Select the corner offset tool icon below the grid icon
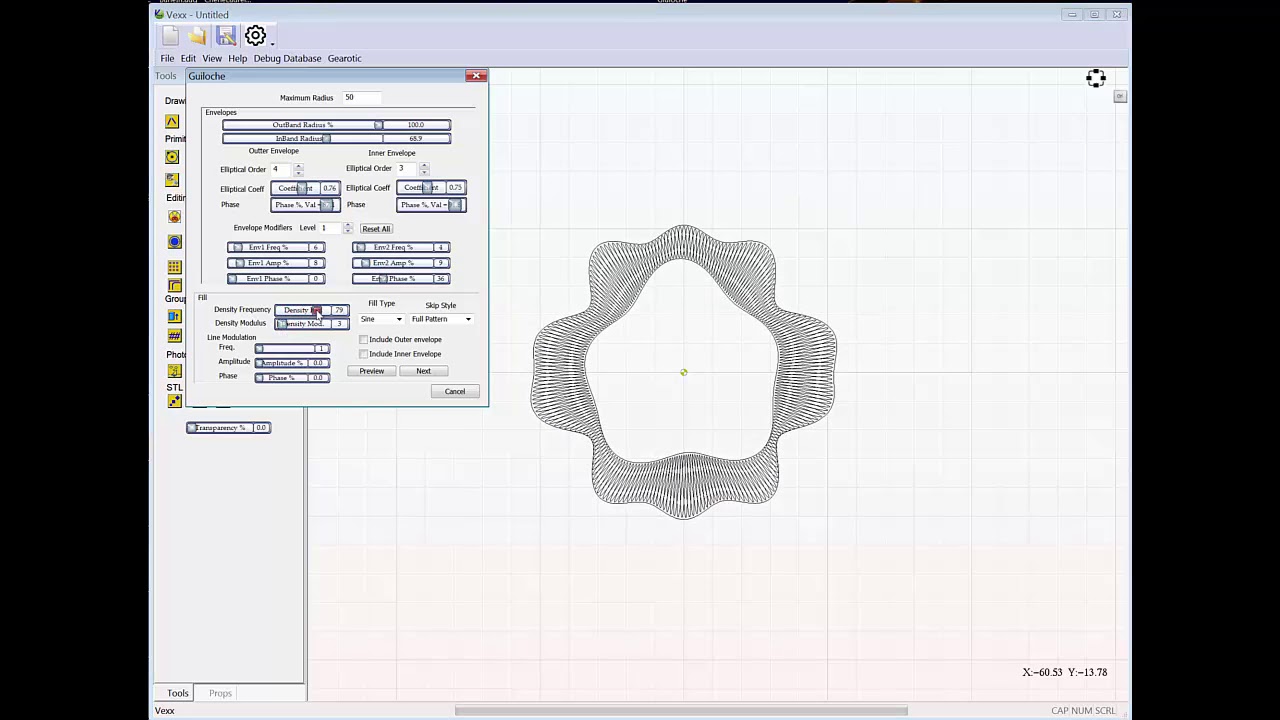This screenshot has width=1280, height=720. click(174, 286)
